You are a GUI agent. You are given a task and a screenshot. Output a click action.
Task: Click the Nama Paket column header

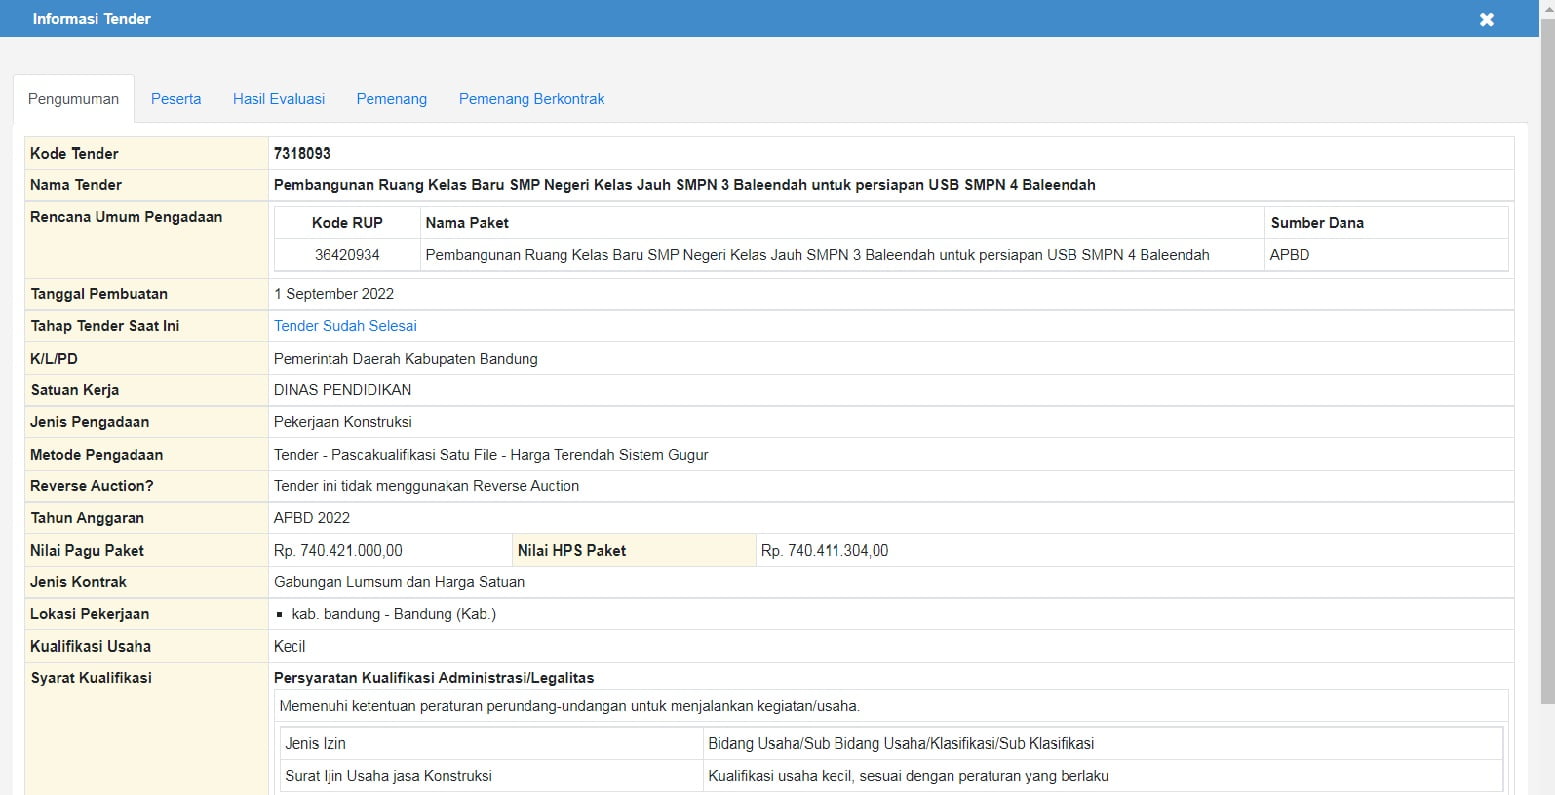[x=467, y=223]
